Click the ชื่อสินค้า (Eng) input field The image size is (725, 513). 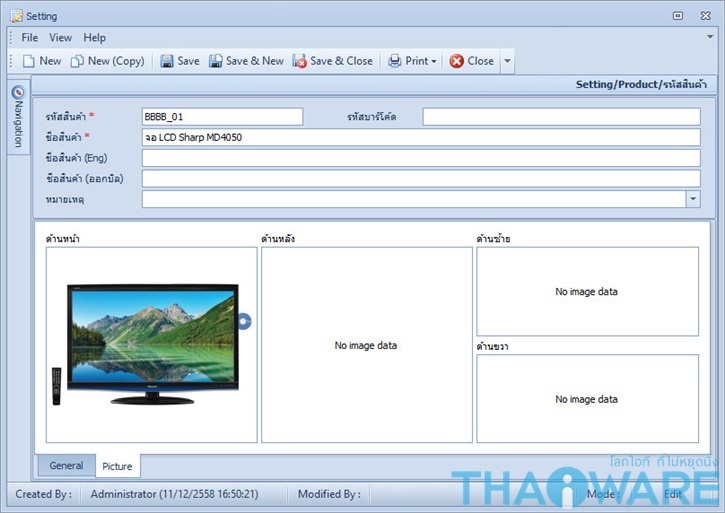click(x=421, y=158)
